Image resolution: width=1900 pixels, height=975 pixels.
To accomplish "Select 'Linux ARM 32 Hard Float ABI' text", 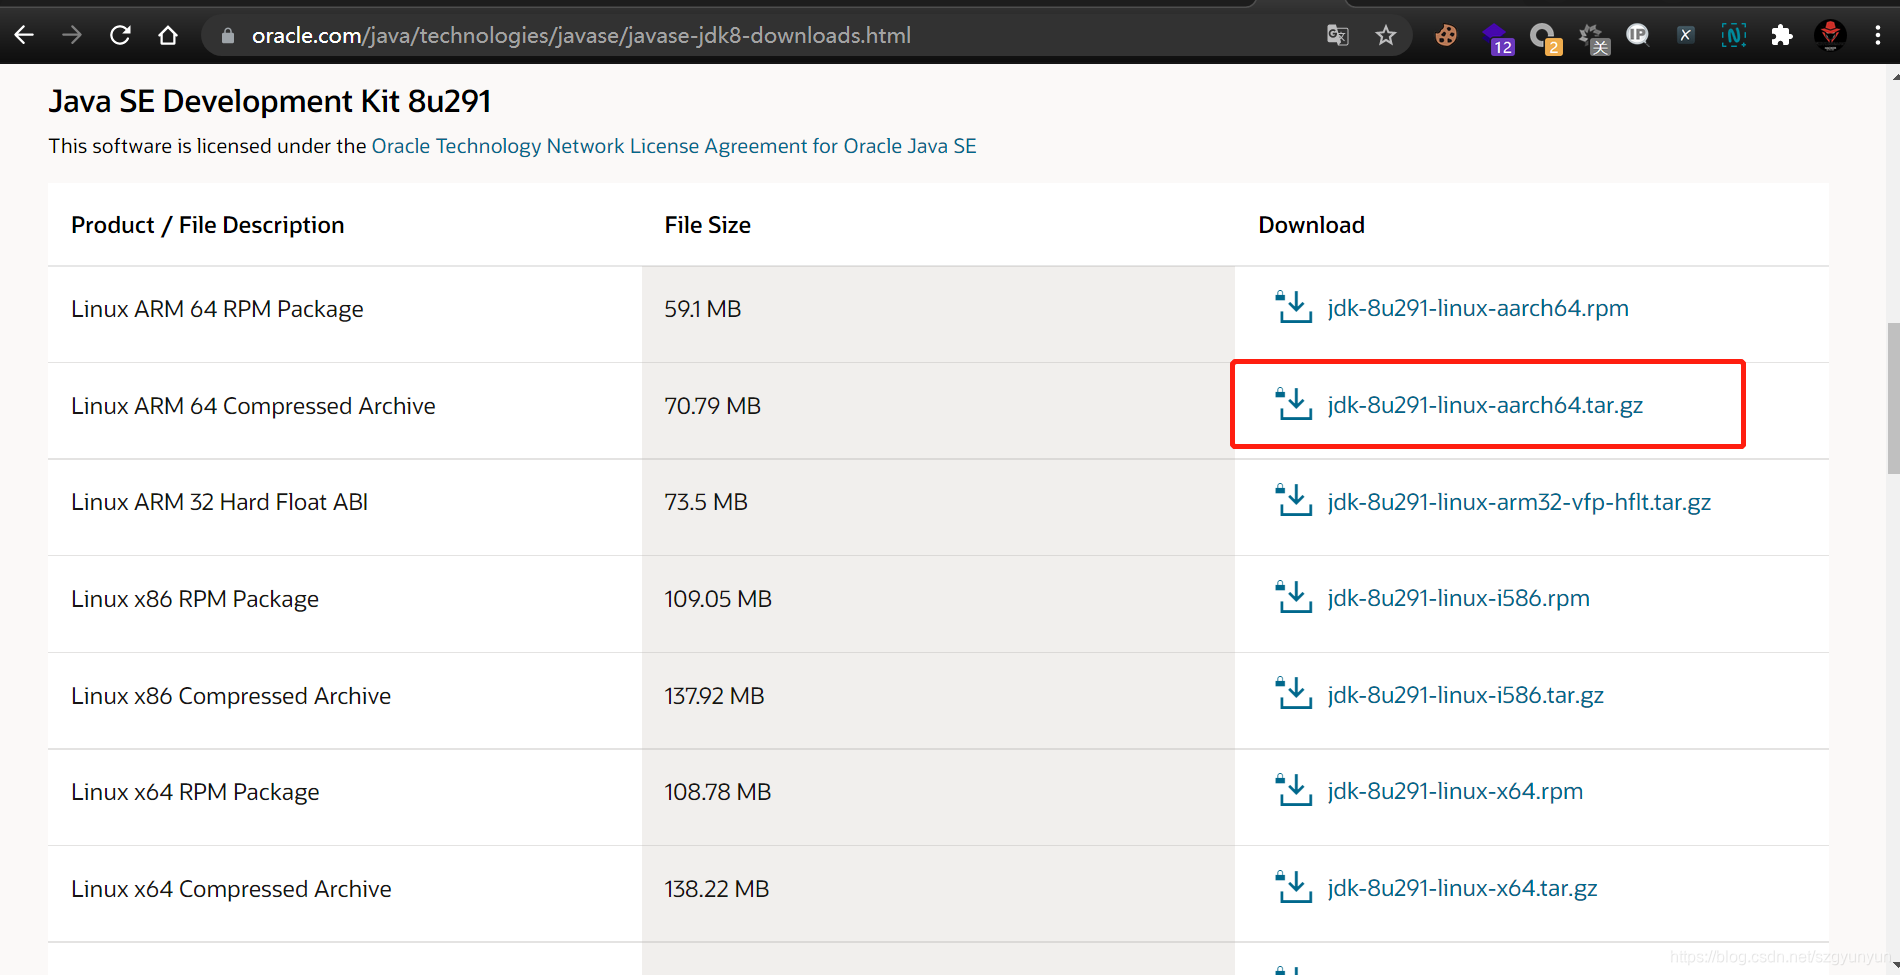I will coord(219,502).
